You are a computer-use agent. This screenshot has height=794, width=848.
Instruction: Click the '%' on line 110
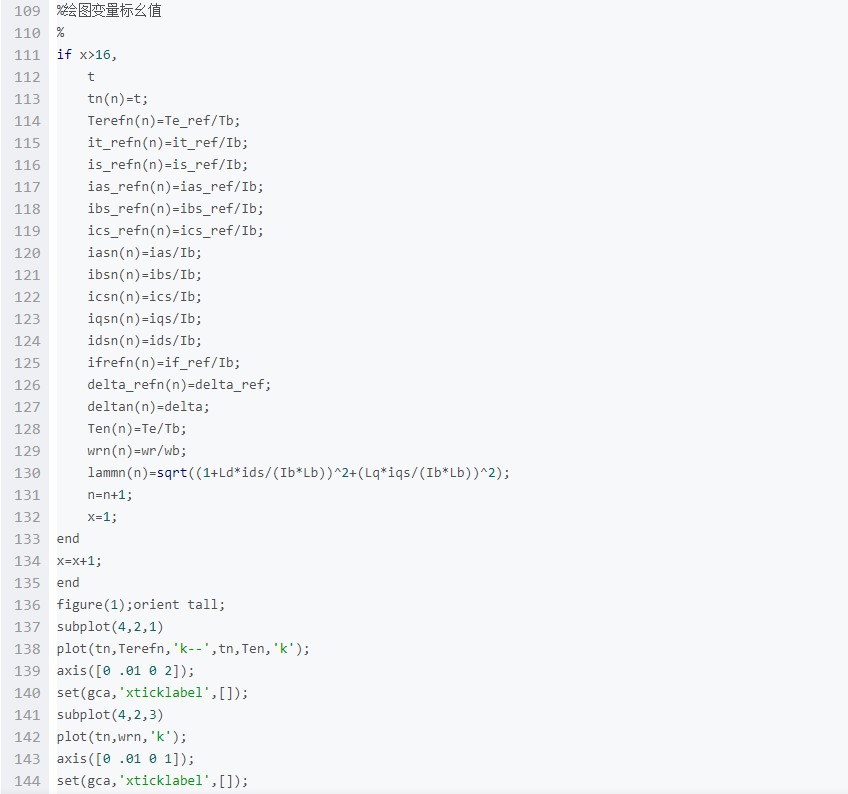point(60,32)
